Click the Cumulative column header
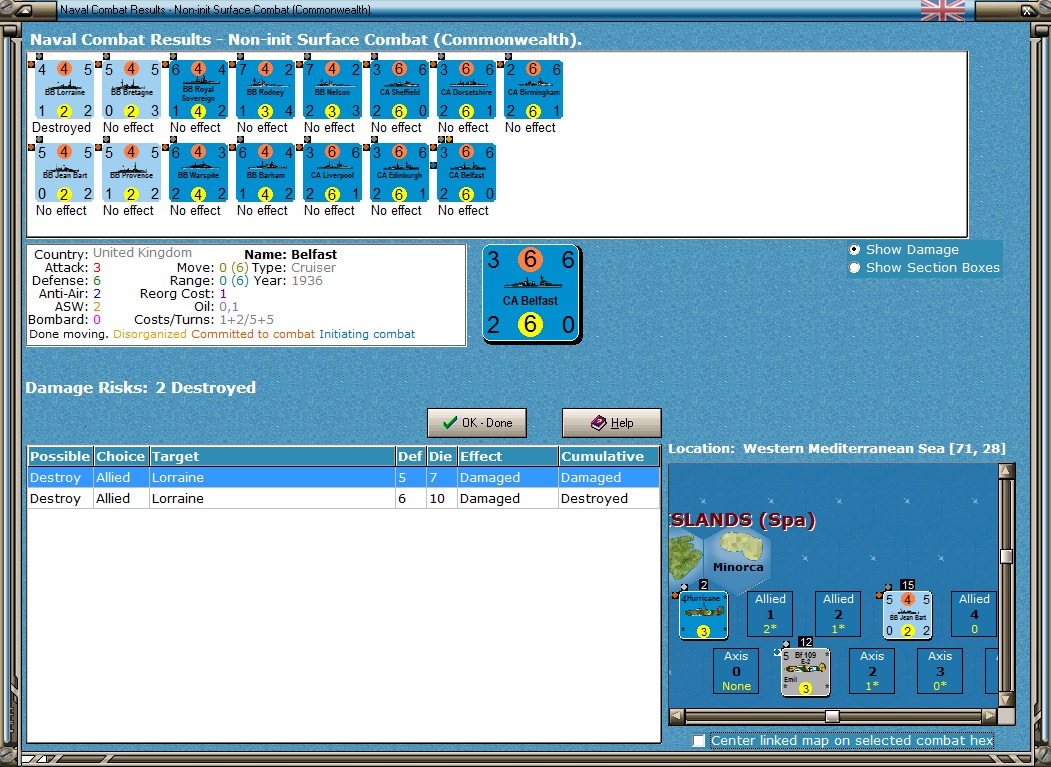Screen dimensions: 1051x767 pyautogui.click(x=609, y=457)
